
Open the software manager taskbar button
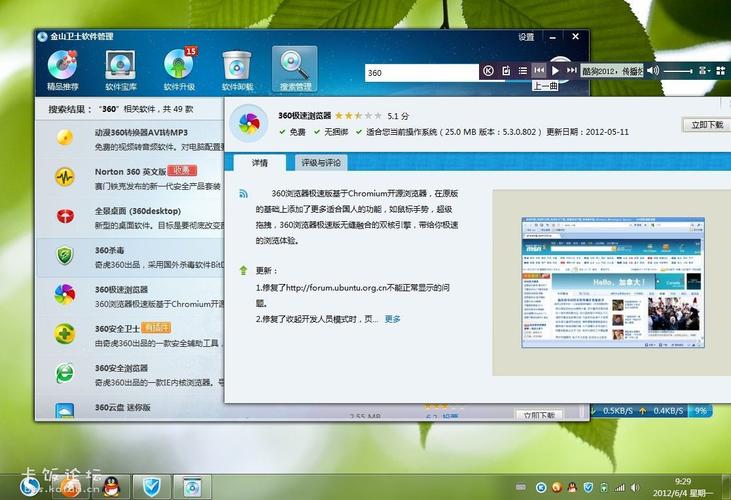click(192, 487)
